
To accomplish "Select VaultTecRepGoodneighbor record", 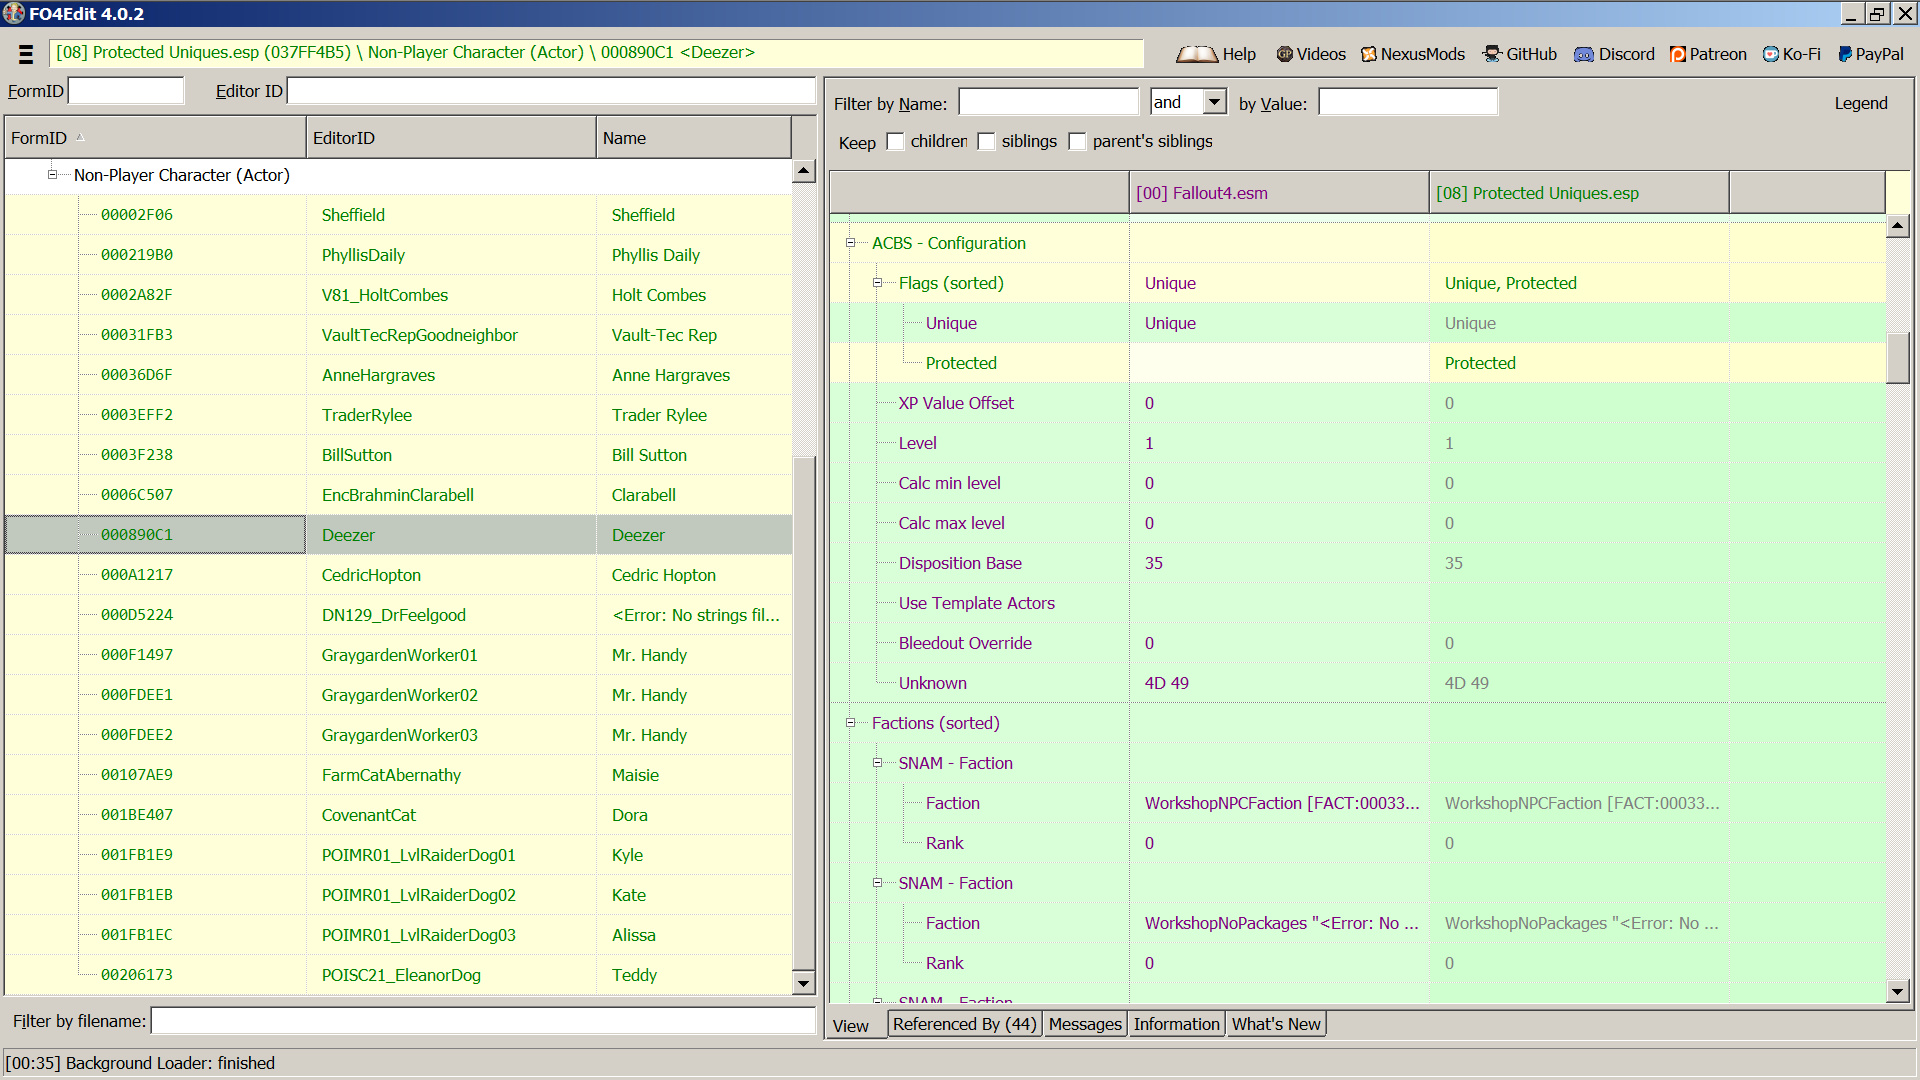I will [x=399, y=335].
